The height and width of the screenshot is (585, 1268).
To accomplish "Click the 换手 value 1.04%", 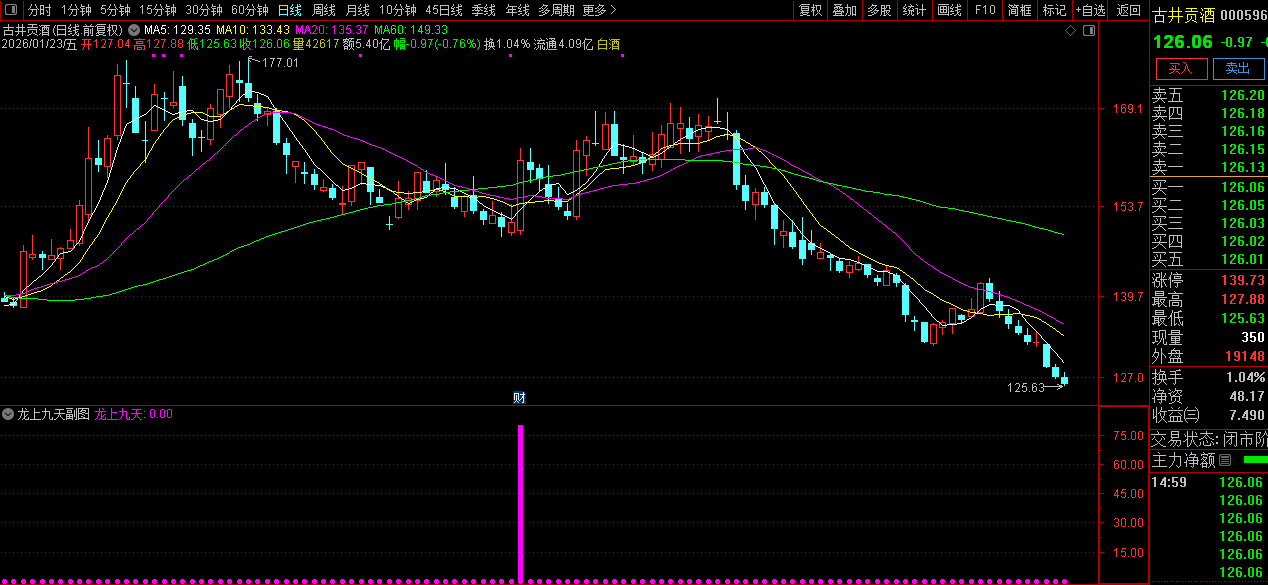I will pyautogui.click(x=1246, y=378).
